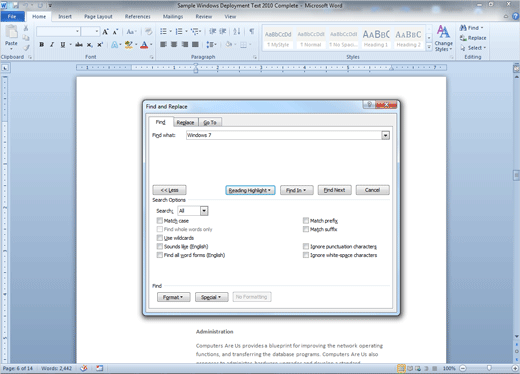Open the Page Layout ribbon tab
This screenshot has width=520, height=374.
[98, 16]
